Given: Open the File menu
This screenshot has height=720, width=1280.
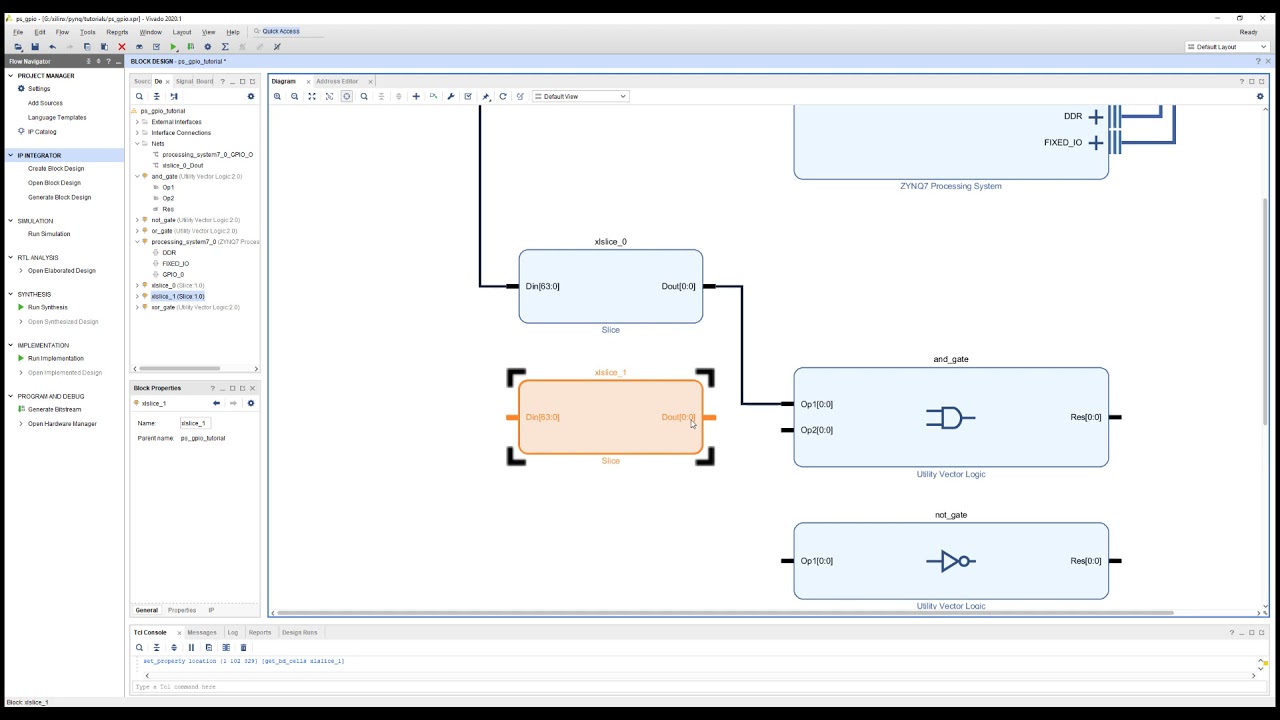Looking at the screenshot, I should [18, 32].
